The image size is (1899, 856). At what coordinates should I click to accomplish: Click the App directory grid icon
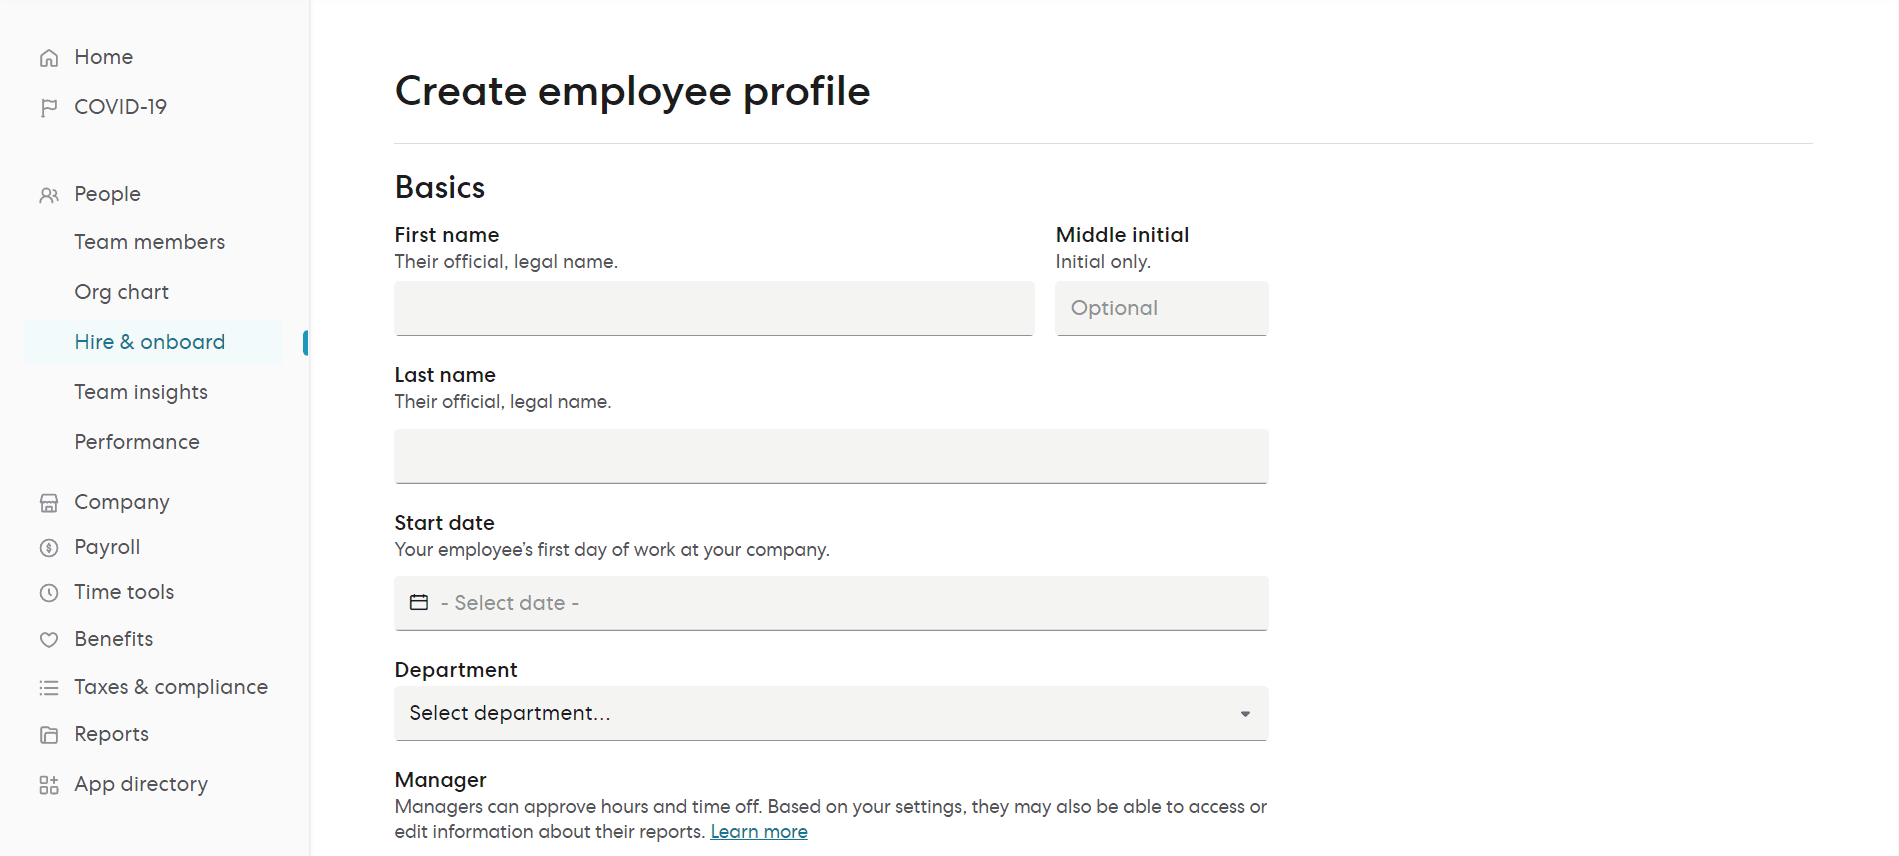49,785
